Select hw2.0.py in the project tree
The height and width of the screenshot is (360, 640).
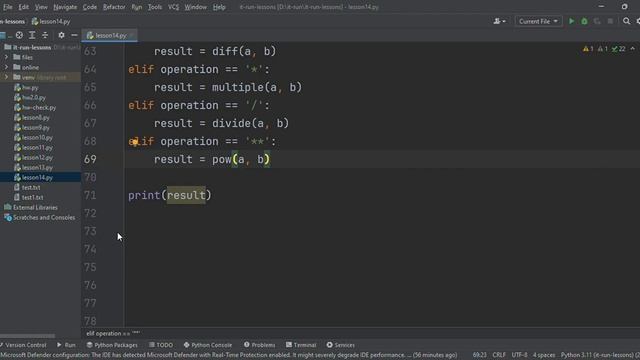tap(30, 97)
